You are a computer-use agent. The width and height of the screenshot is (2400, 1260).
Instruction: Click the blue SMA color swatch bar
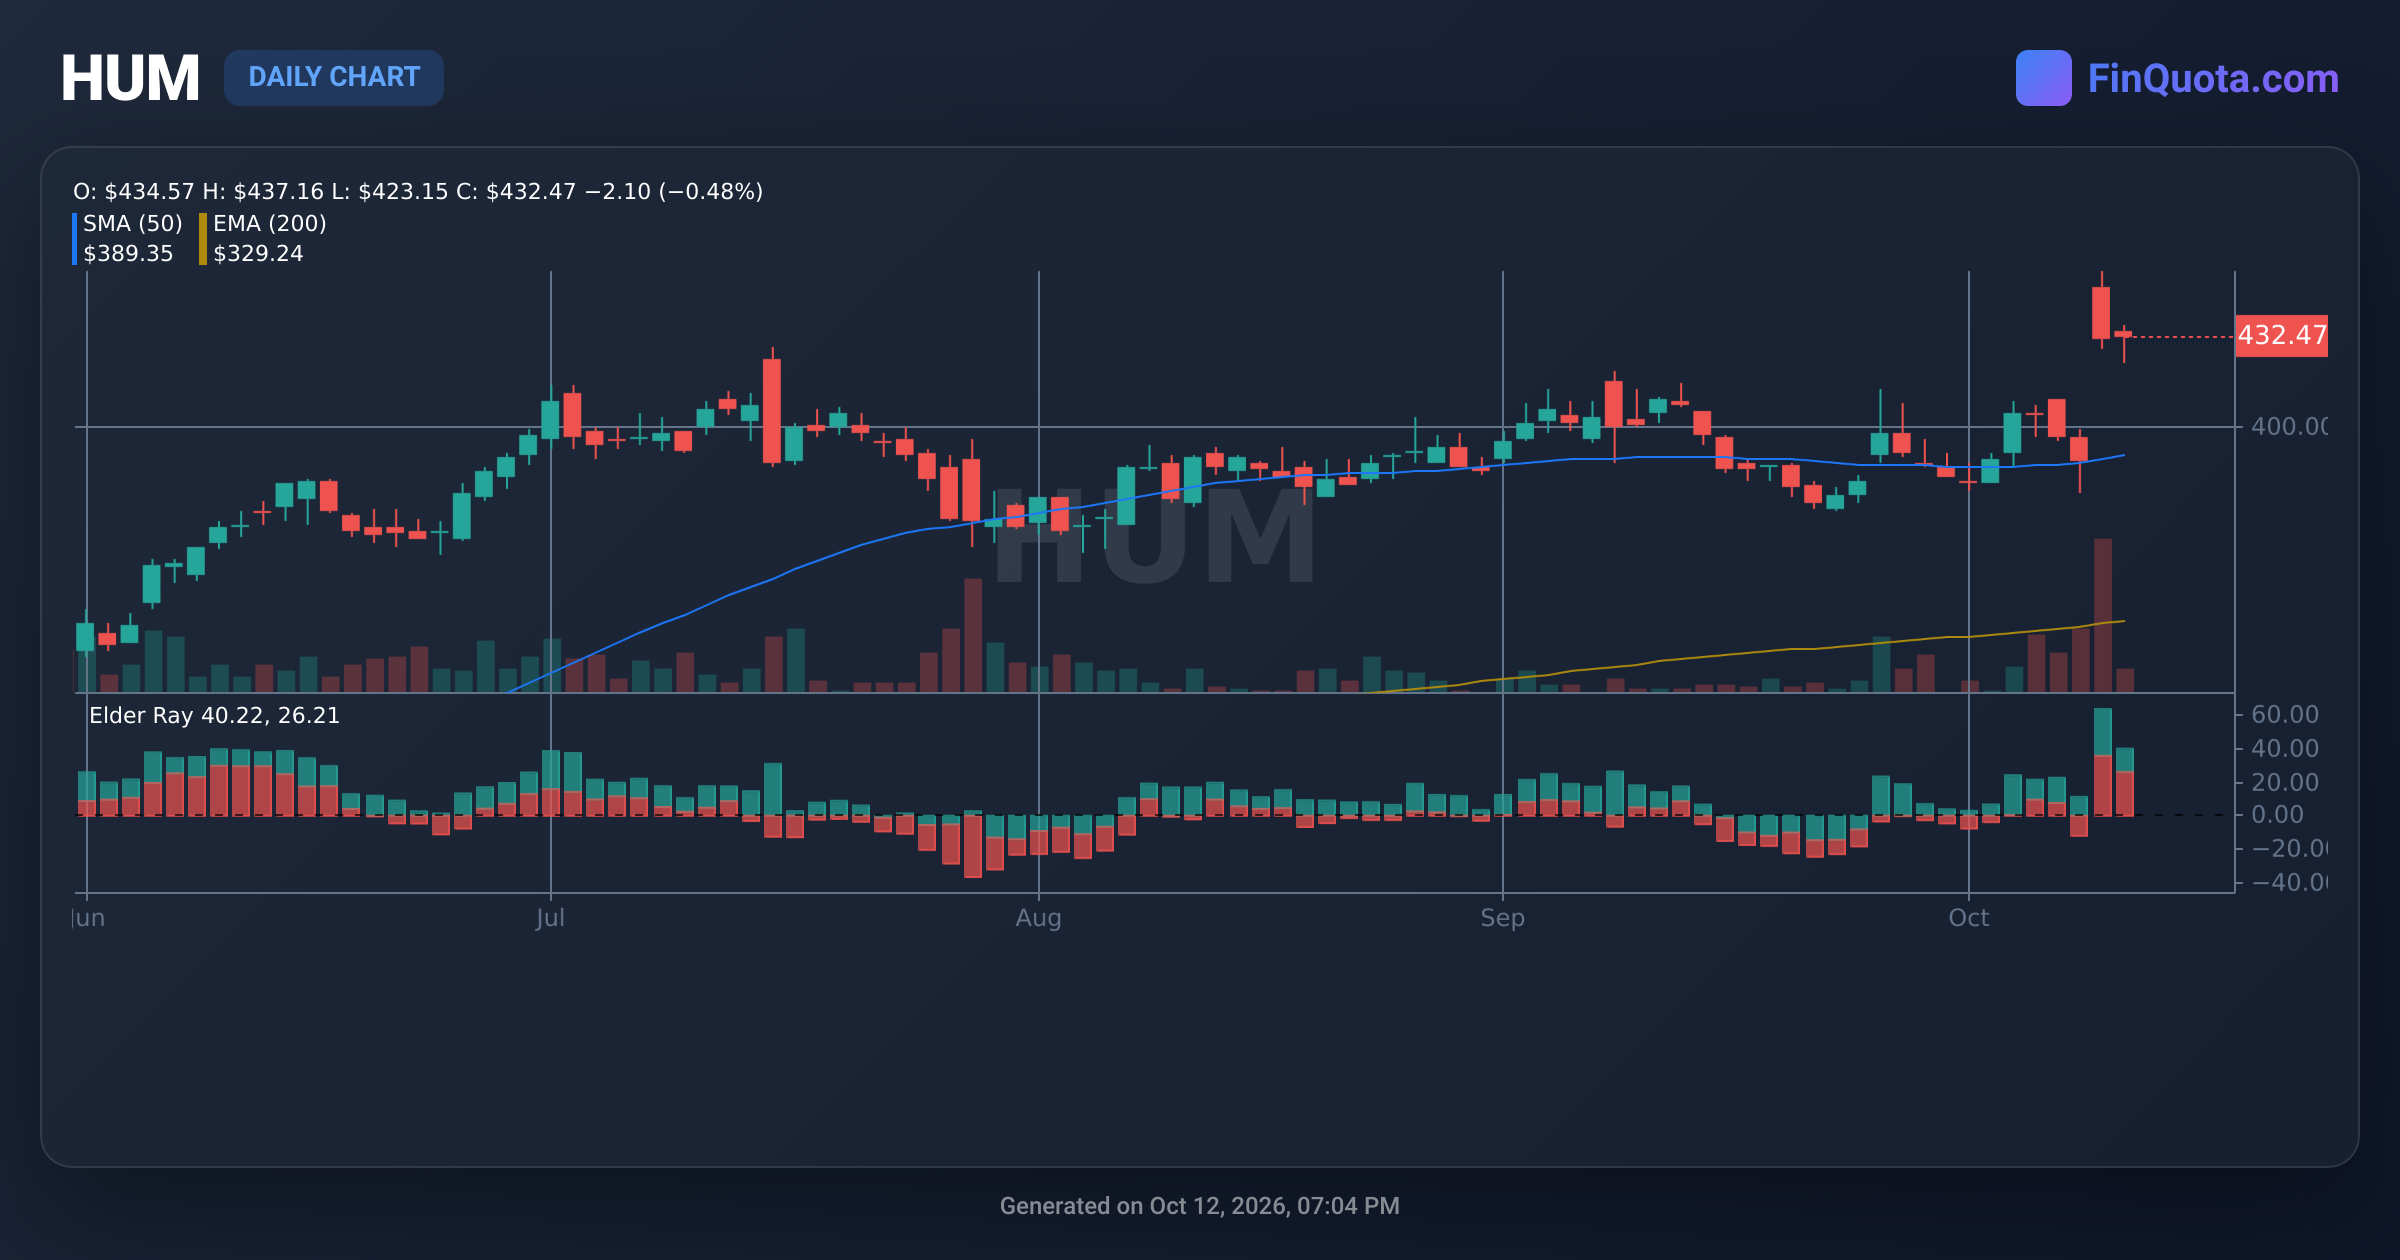(75, 239)
